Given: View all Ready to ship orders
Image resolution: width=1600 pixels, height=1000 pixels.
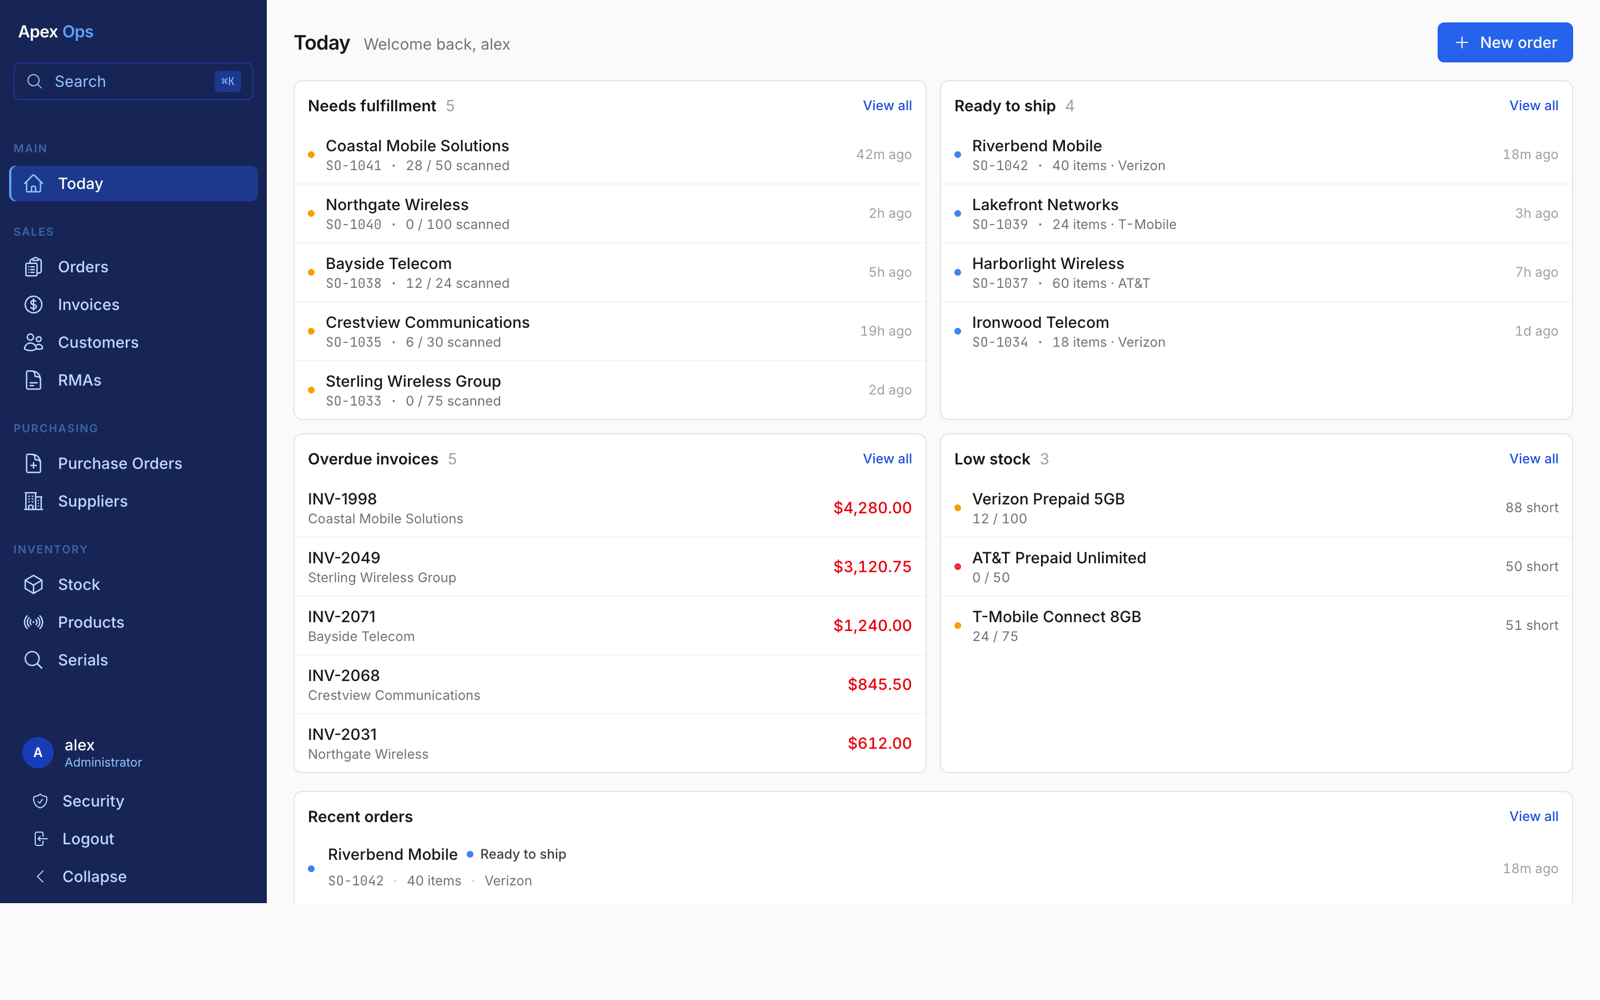Looking at the screenshot, I should 1533,106.
